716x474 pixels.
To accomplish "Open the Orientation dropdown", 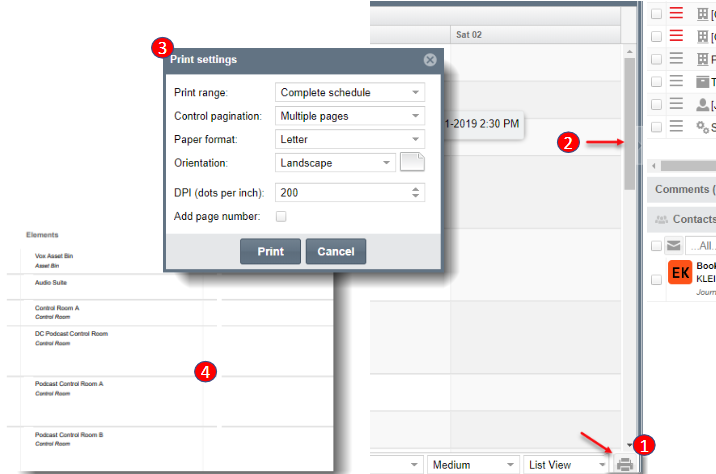I will click(335, 163).
